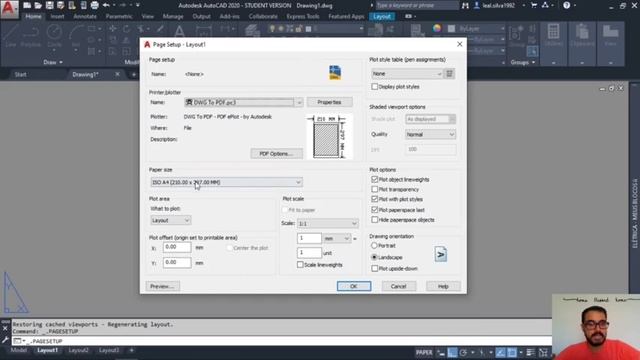Select the Polyline tool in Draw panel

[x=31, y=36]
